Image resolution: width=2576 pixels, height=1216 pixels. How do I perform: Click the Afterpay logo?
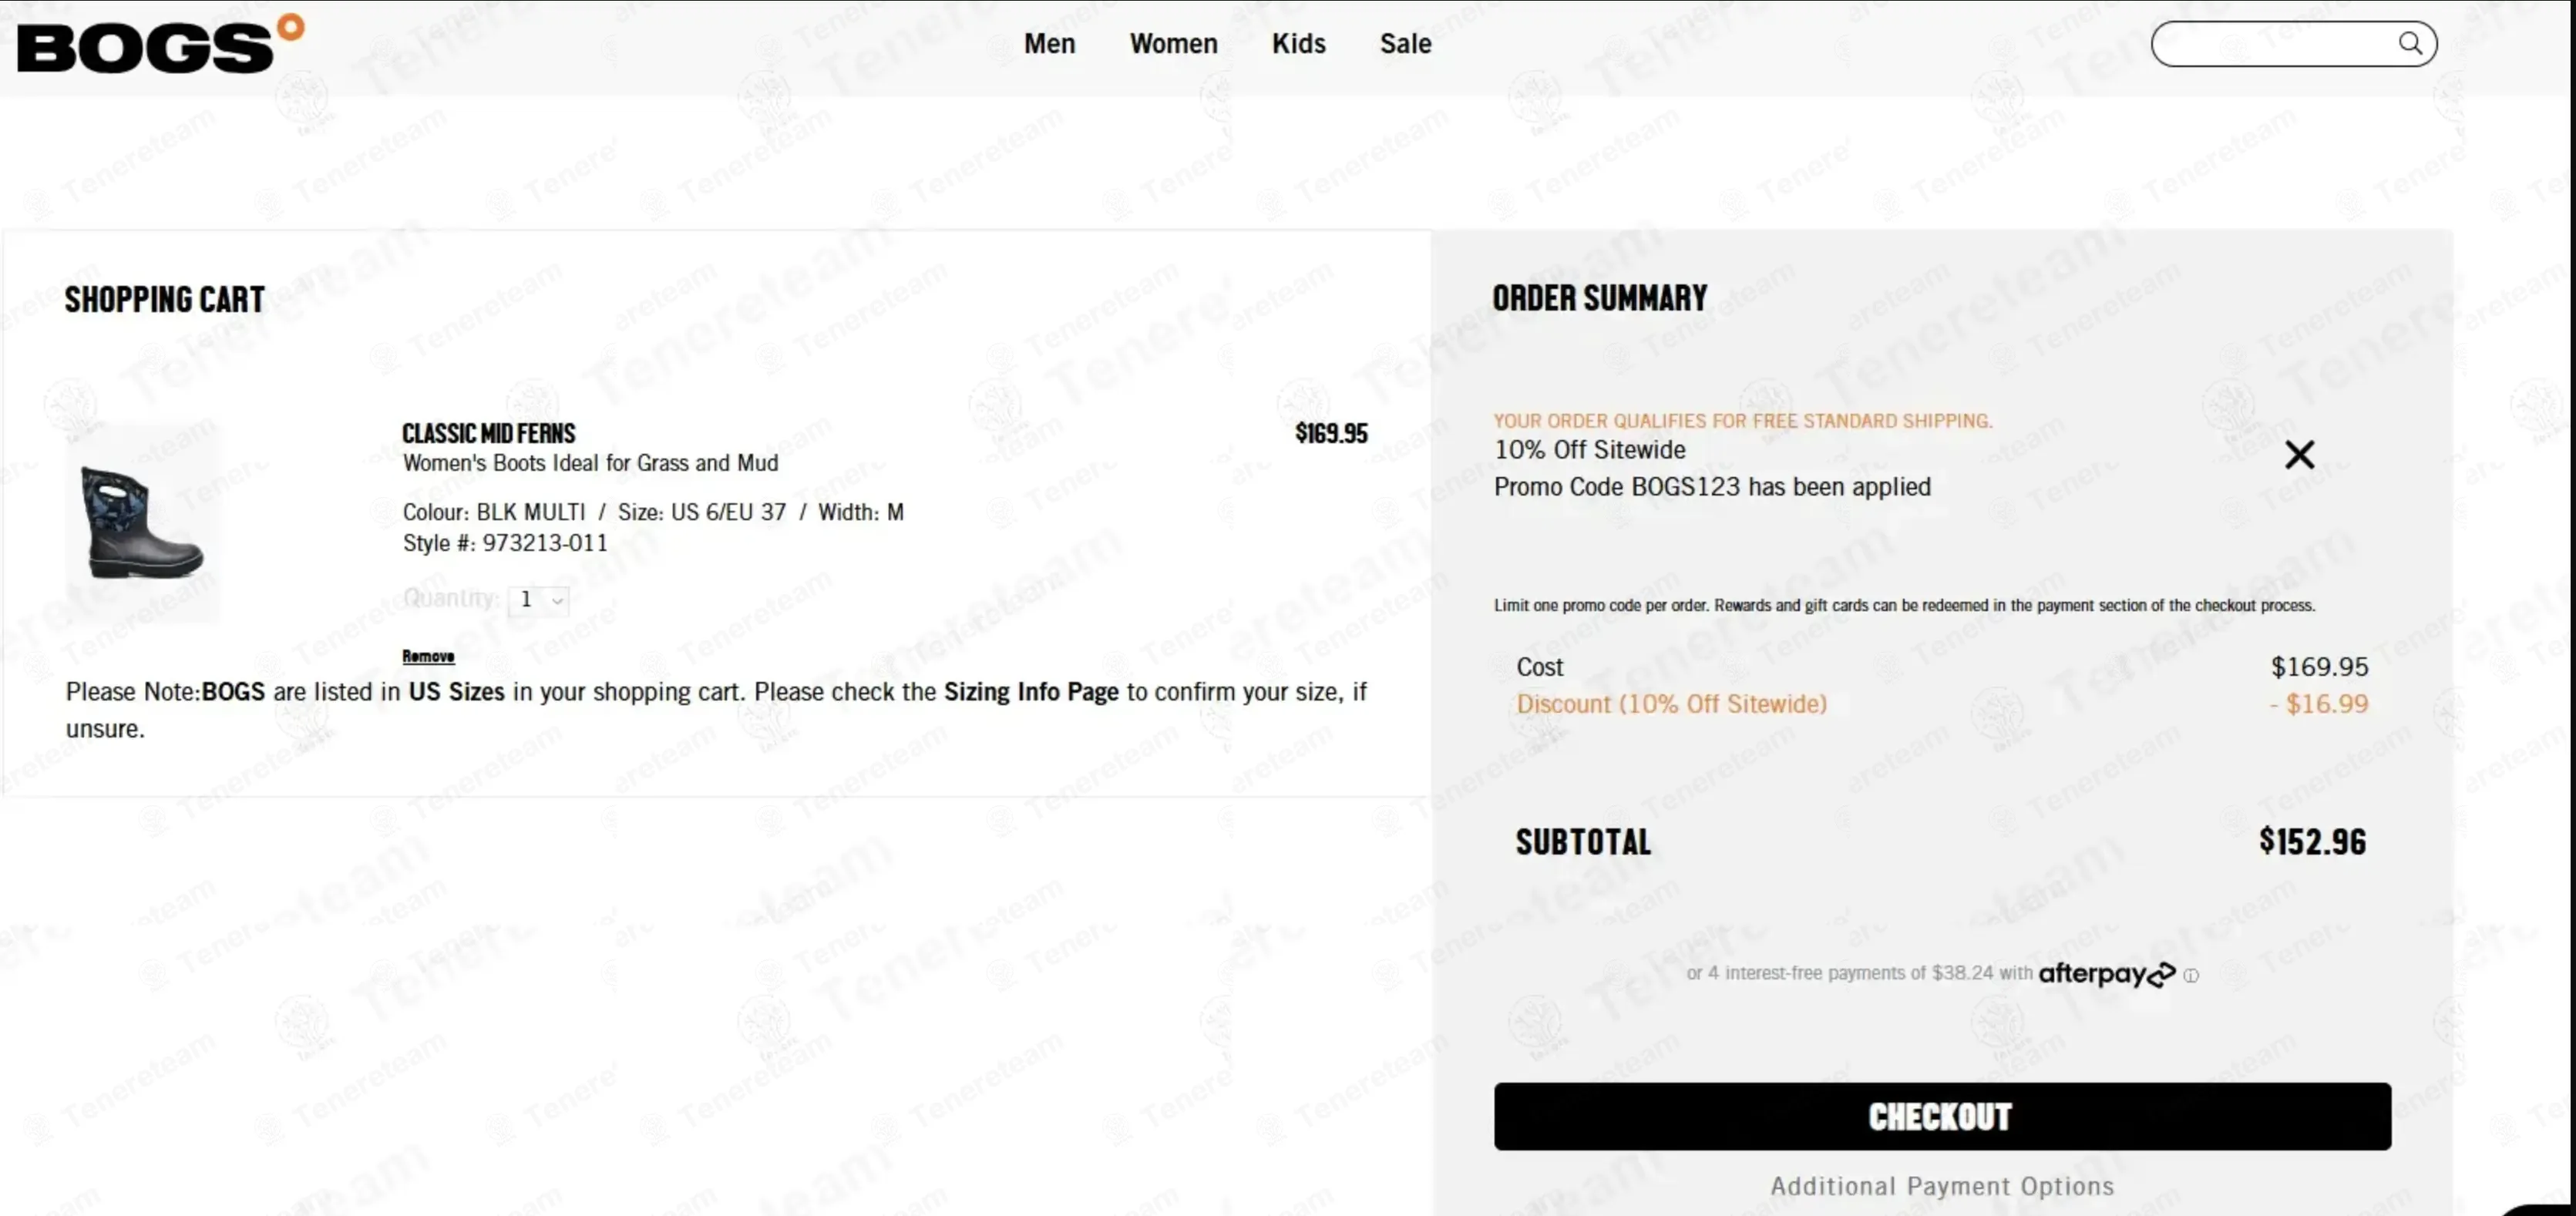(x=2106, y=973)
